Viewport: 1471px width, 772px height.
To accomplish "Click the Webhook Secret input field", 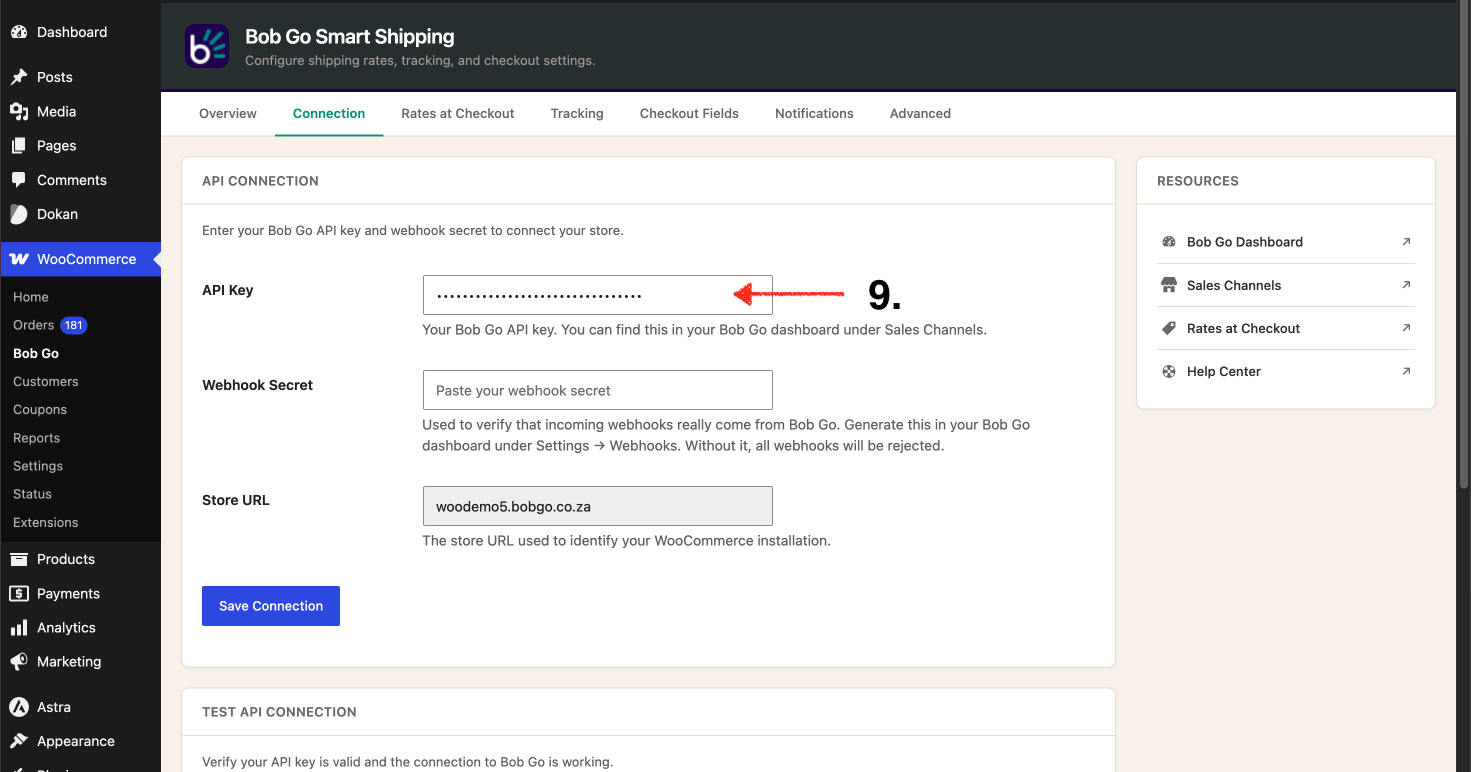I will pos(598,390).
